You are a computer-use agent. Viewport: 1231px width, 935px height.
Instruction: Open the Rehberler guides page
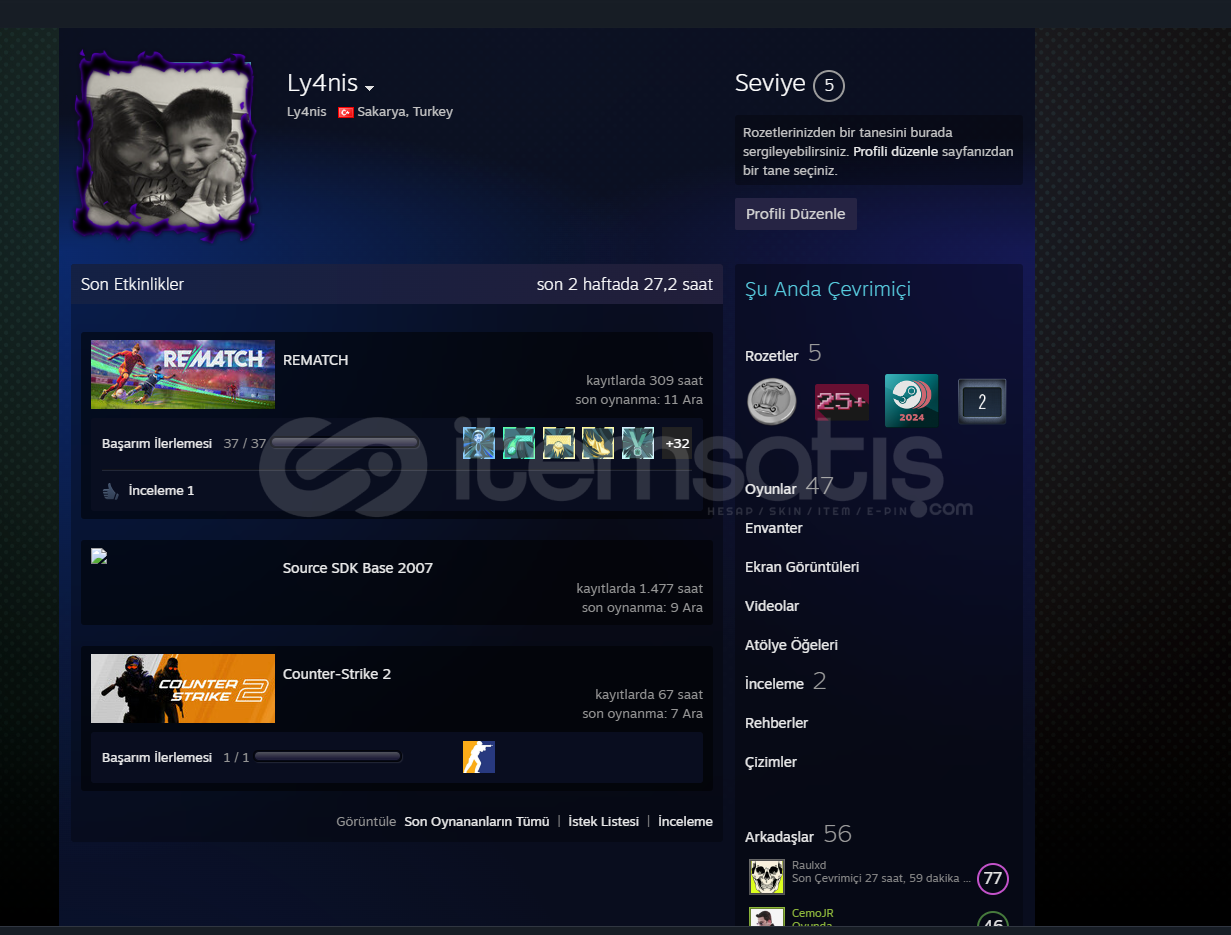click(x=777, y=723)
